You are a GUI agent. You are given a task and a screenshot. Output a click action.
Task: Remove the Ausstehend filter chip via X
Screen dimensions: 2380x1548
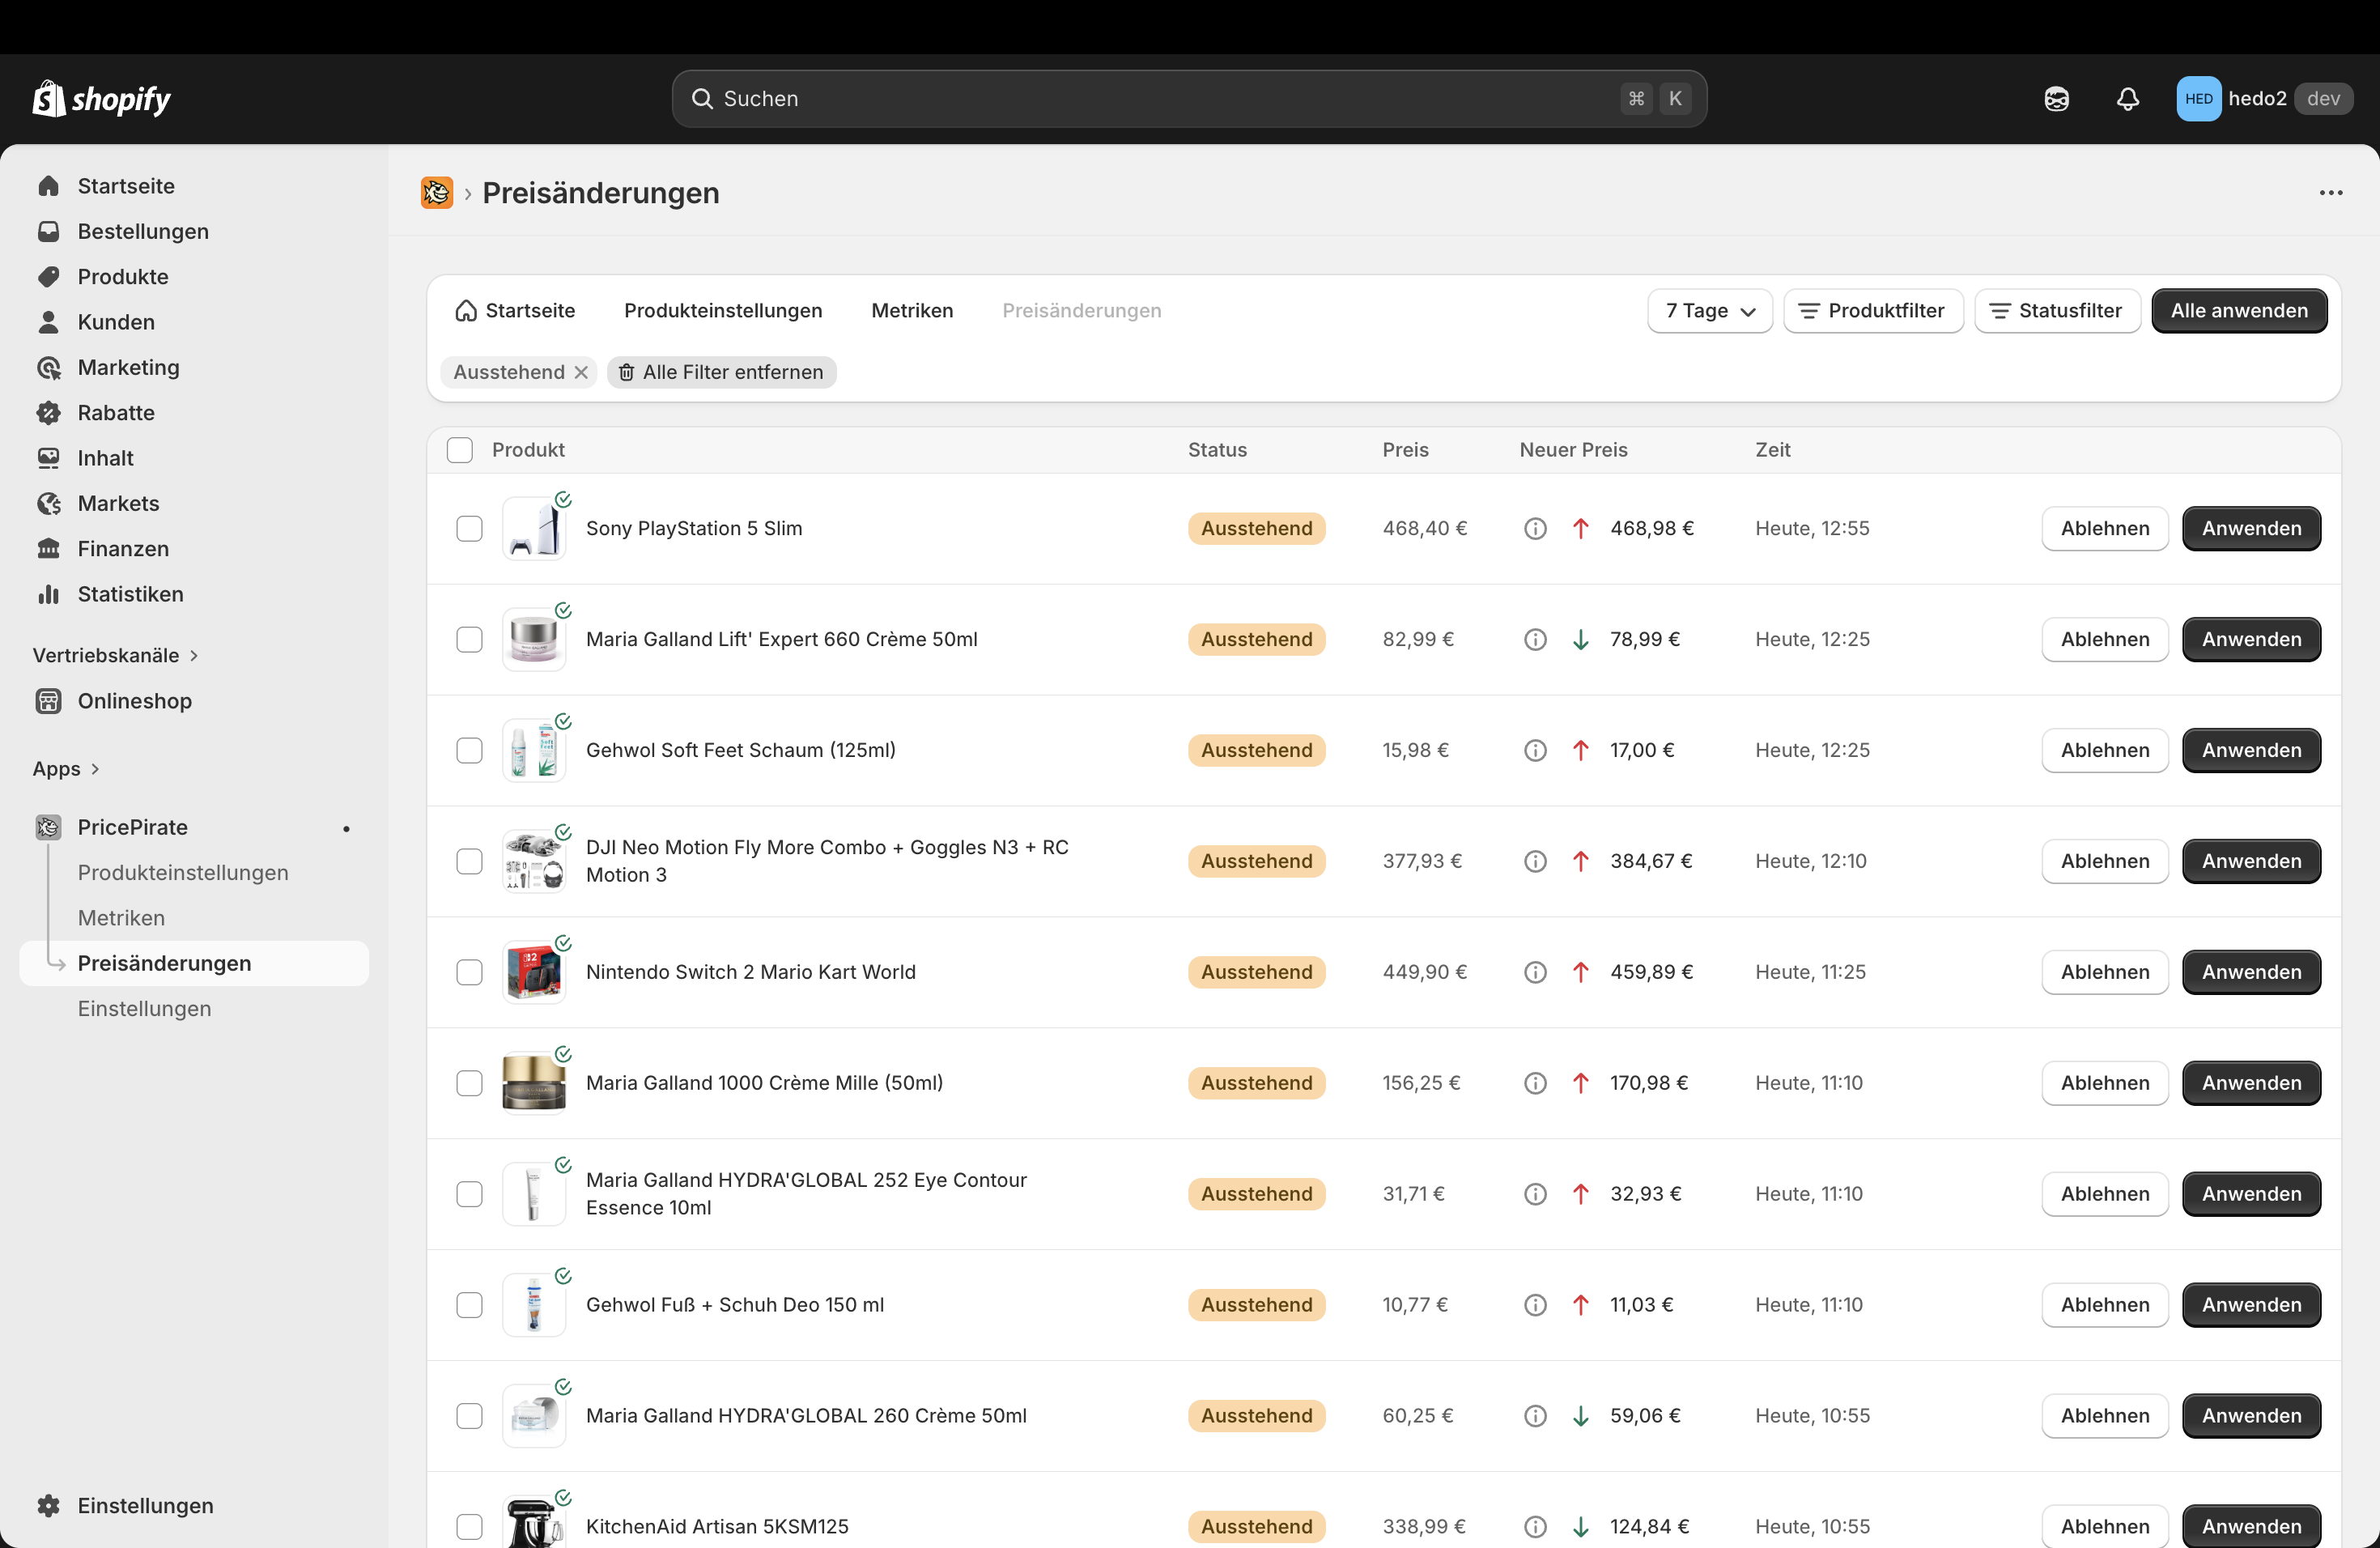click(x=581, y=372)
